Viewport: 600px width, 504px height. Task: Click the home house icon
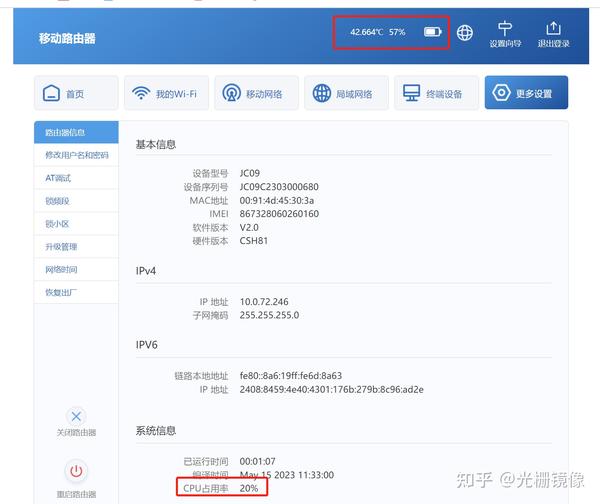(51, 93)
